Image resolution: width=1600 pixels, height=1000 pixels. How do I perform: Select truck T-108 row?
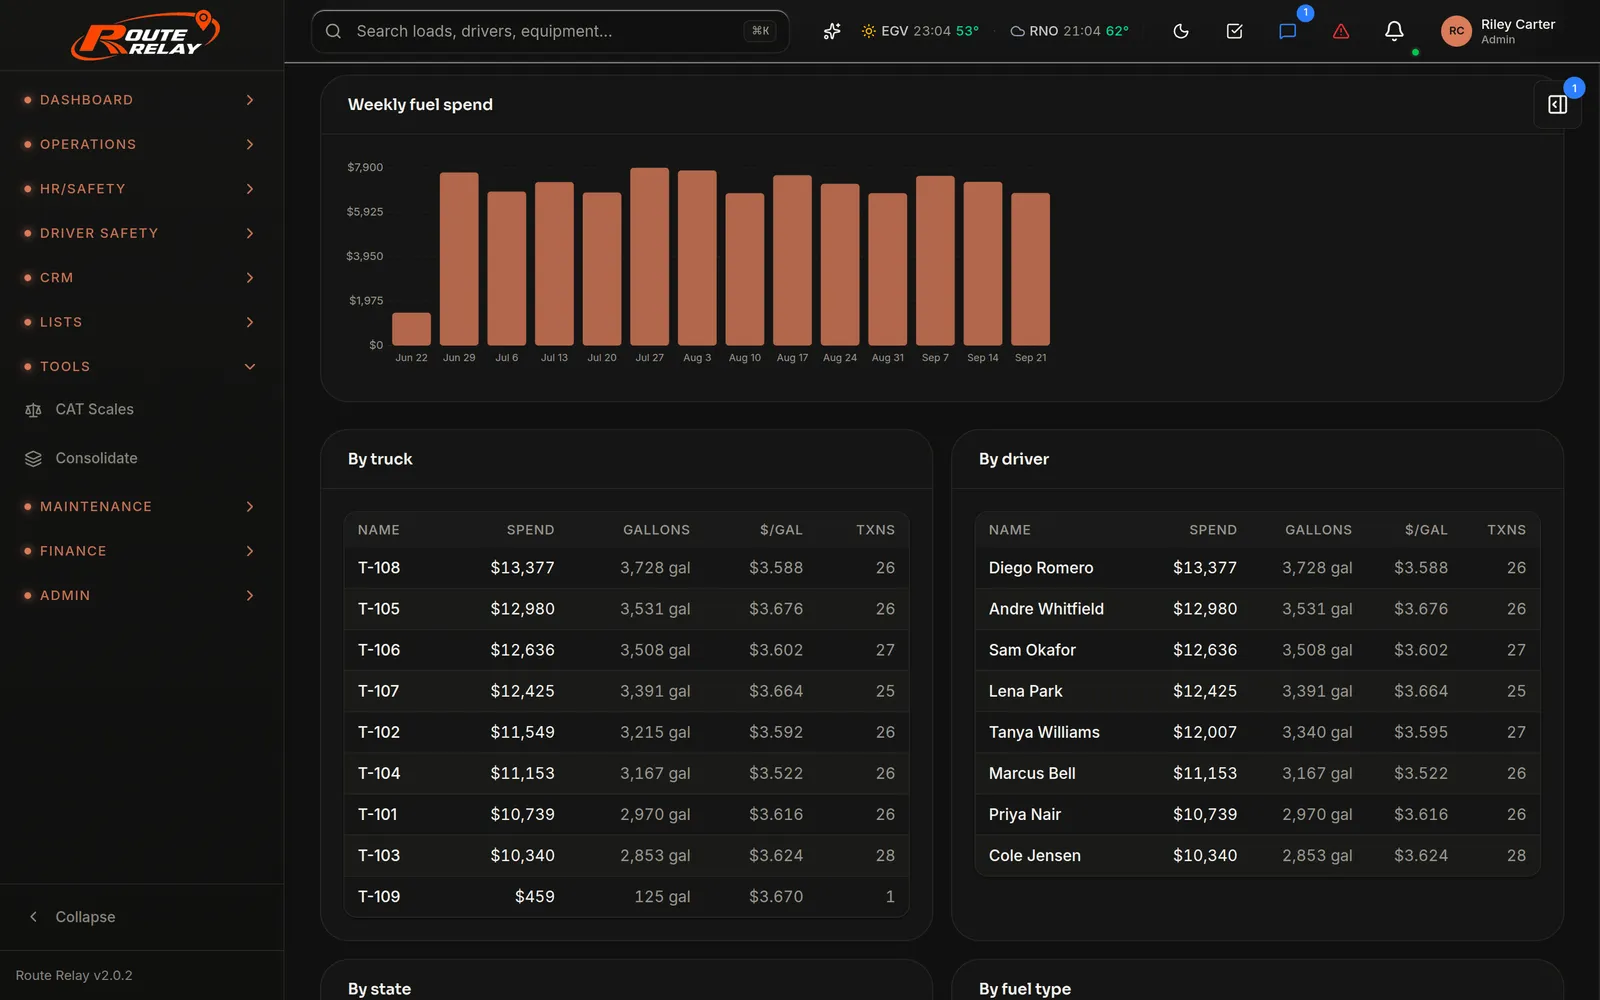(626, 568)
